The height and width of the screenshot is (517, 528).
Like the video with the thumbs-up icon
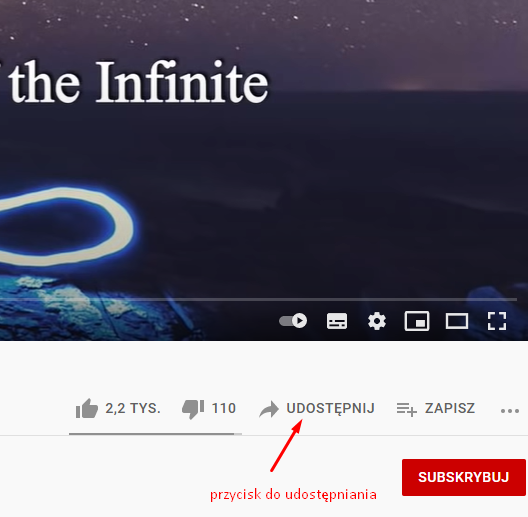click(x=87, y=409)
